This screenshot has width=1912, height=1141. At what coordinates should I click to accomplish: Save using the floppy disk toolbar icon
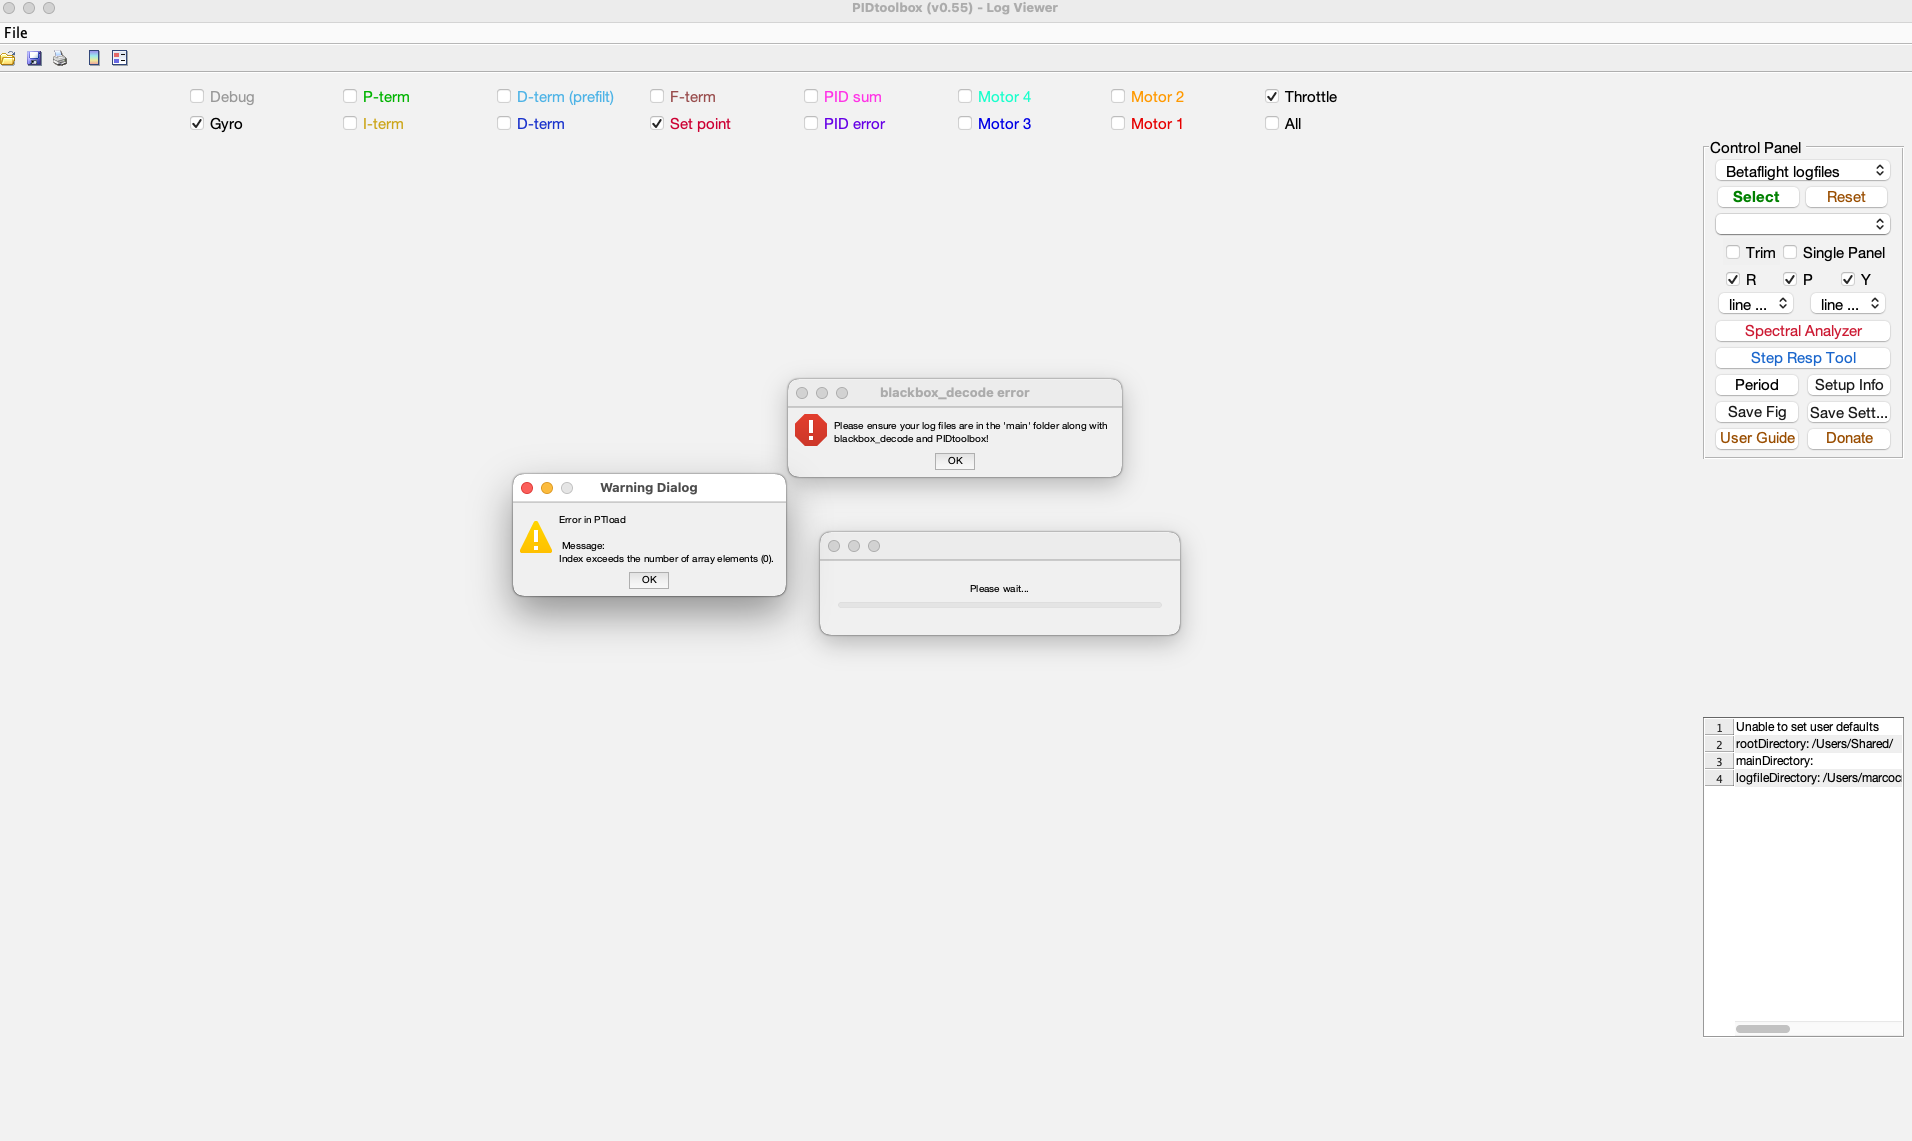tap(35, 58)
